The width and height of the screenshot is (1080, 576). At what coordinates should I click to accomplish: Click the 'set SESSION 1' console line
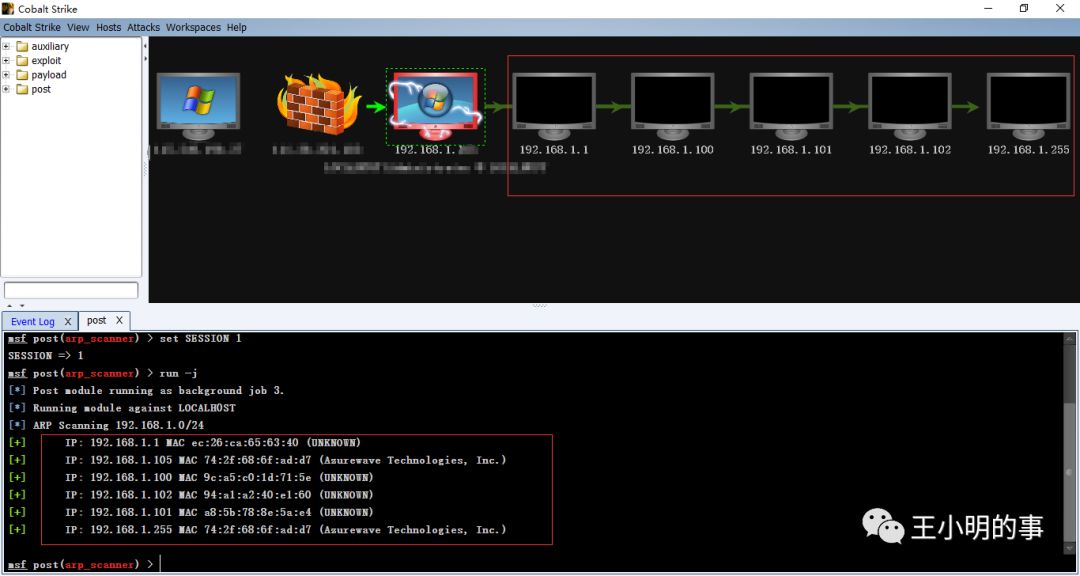point(125,338)
